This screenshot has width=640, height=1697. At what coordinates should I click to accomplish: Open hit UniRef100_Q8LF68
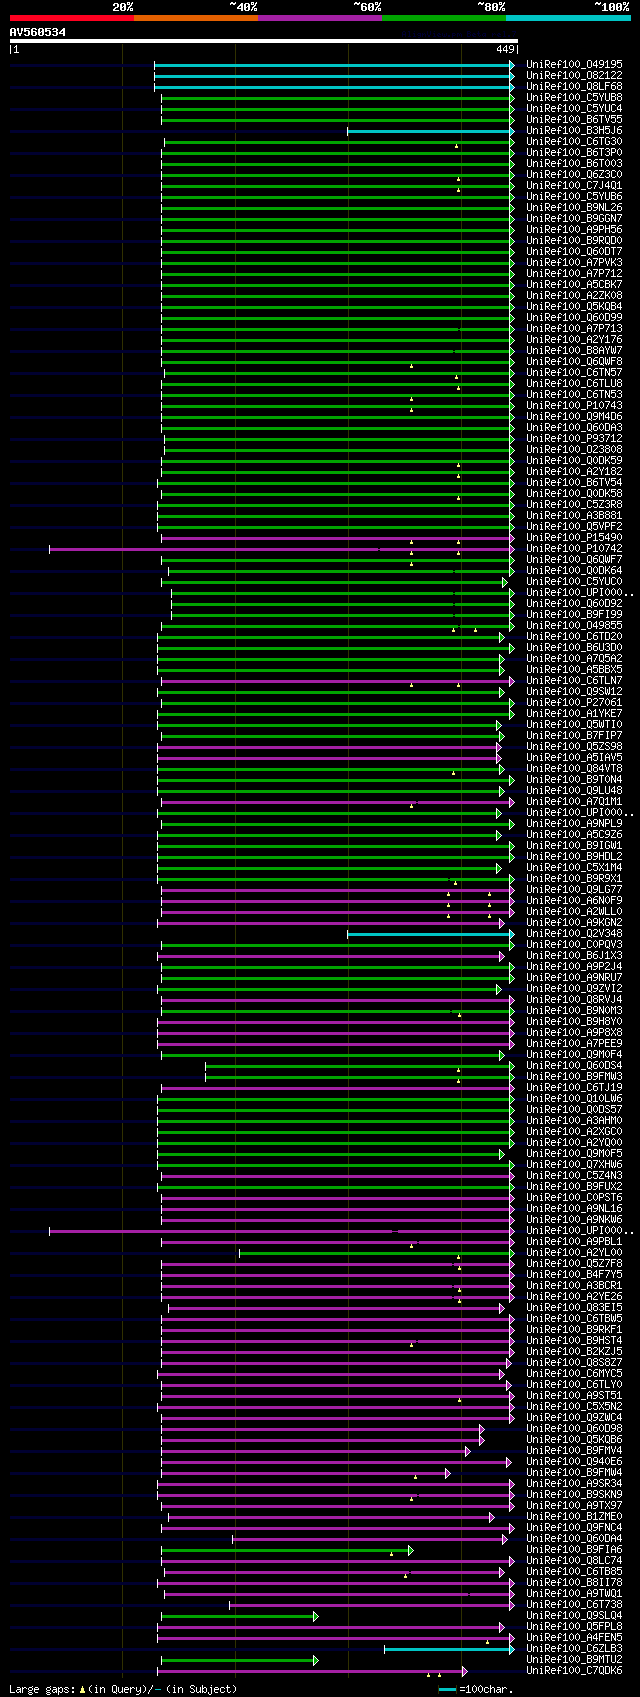pyautogui.click(x=574, y=86)
